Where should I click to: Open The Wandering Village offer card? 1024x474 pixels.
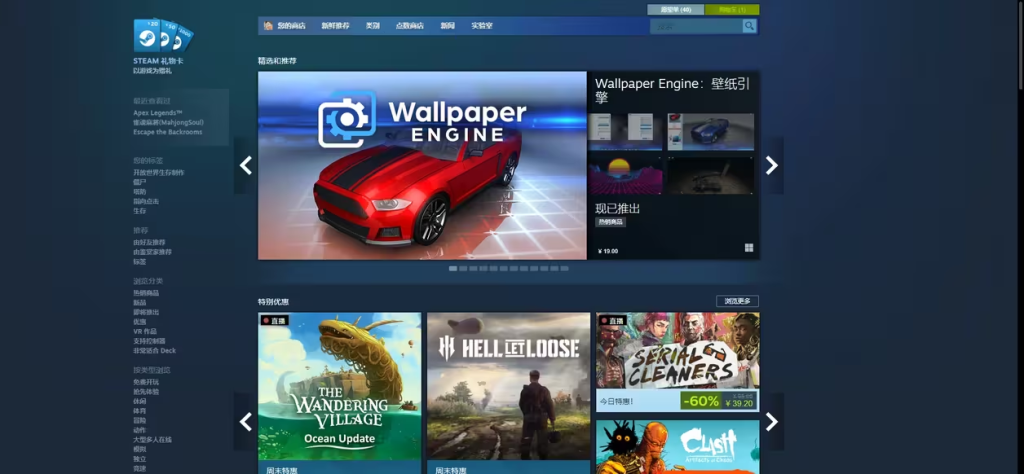(340, 393)
